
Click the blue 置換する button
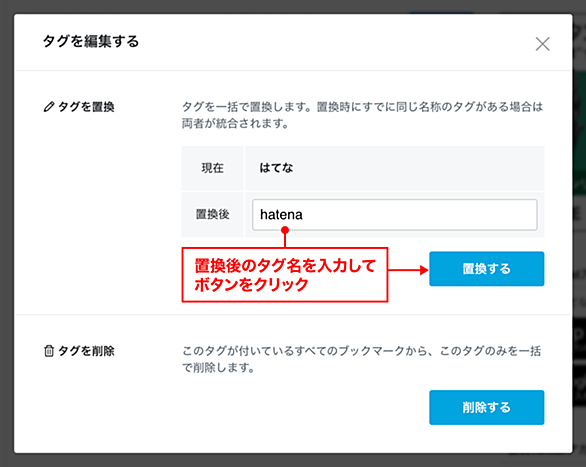[487, 269]
